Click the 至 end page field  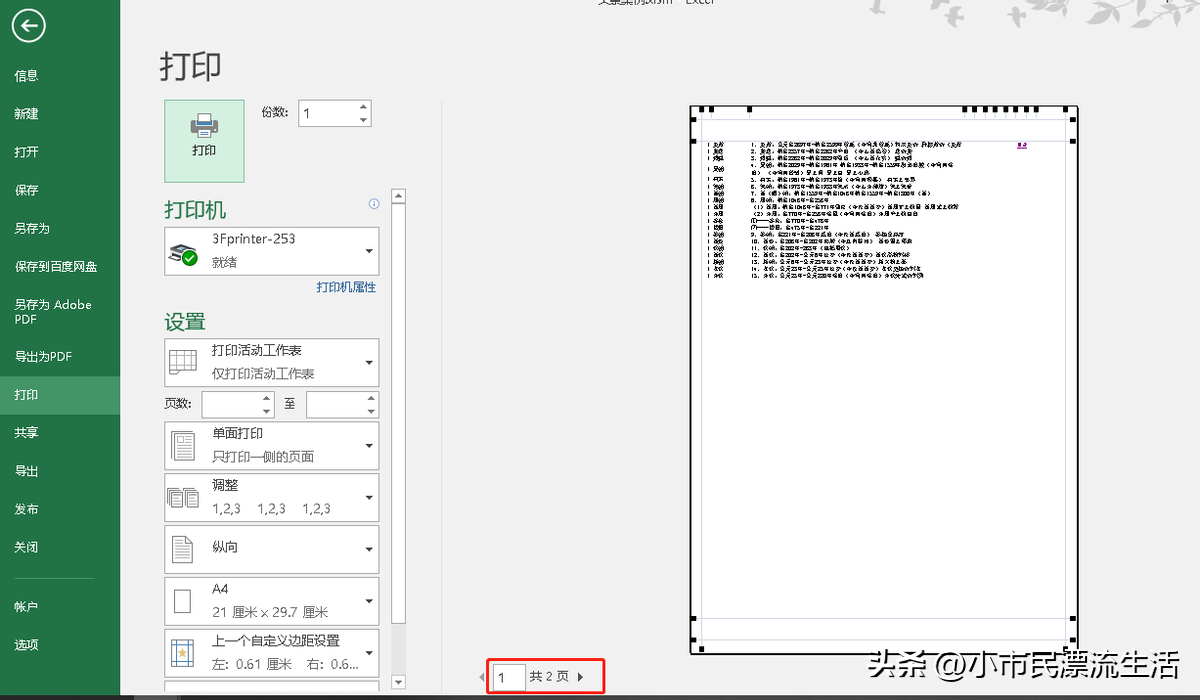(335, 404)
